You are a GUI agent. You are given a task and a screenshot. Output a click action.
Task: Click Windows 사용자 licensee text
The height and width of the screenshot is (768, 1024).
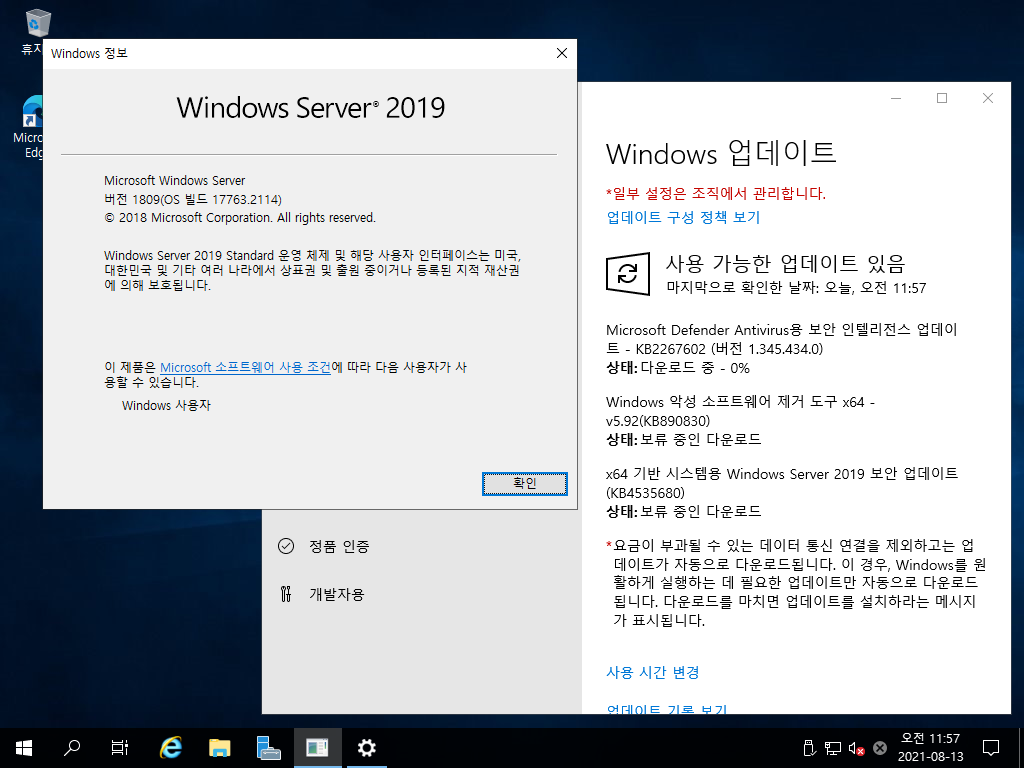166,406
